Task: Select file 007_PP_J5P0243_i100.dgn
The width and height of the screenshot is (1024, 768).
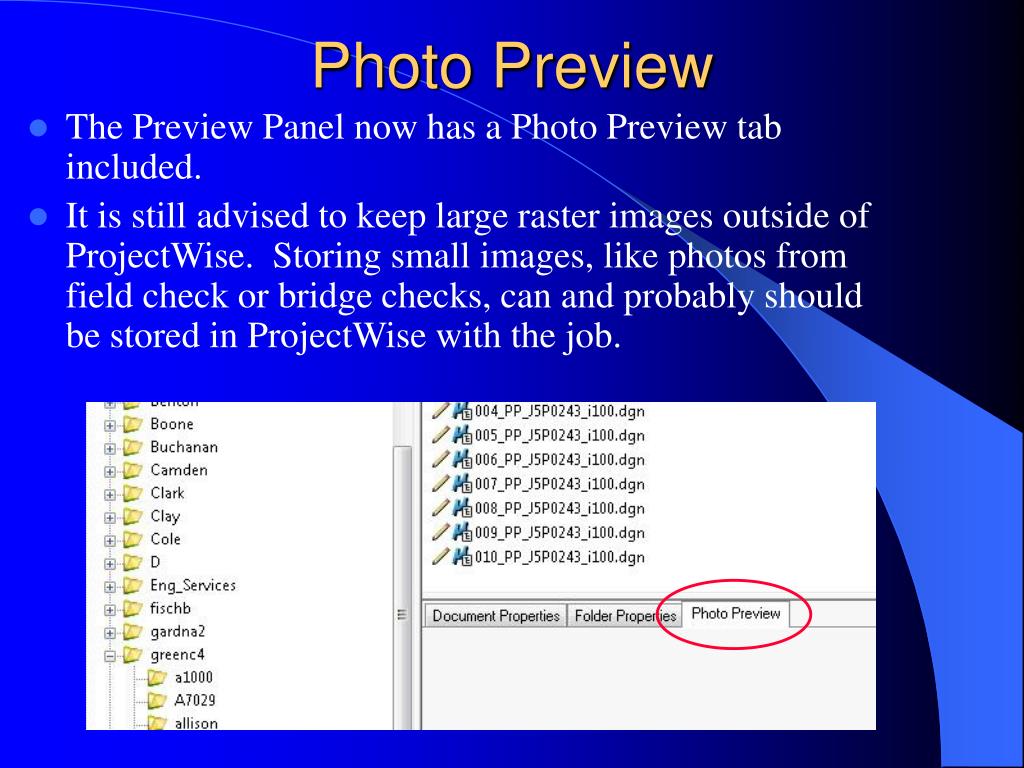Action: (559, 484)
